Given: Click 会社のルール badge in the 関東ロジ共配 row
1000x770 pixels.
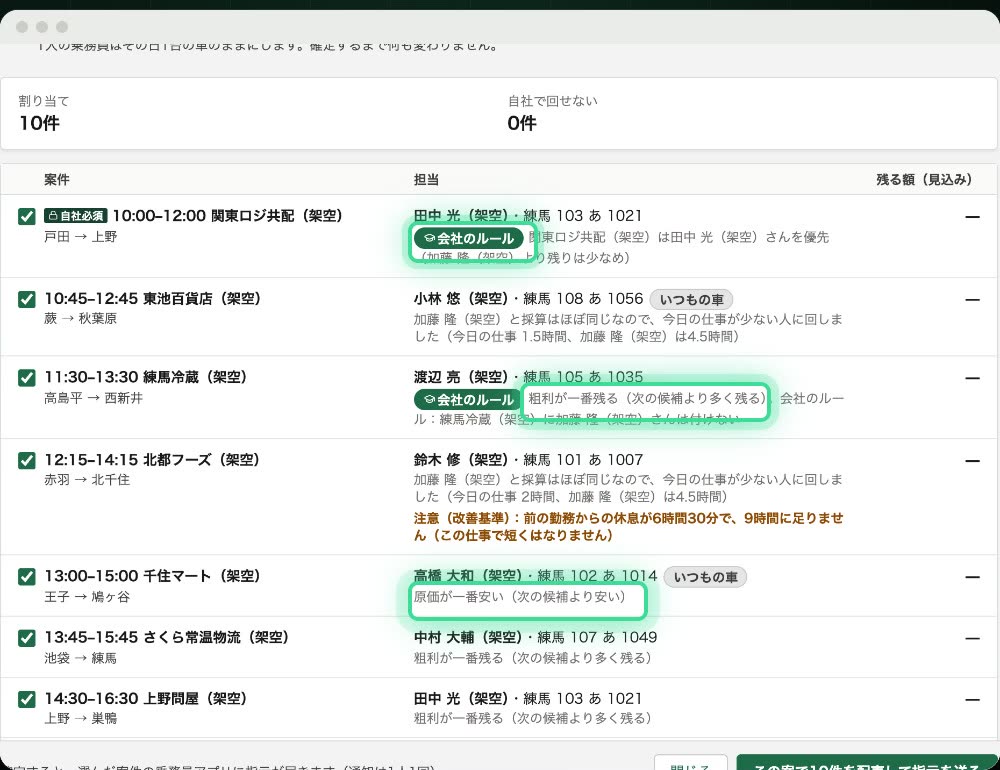Looking at the screenshot, I should pyautogui.click(x=469, y=239).
